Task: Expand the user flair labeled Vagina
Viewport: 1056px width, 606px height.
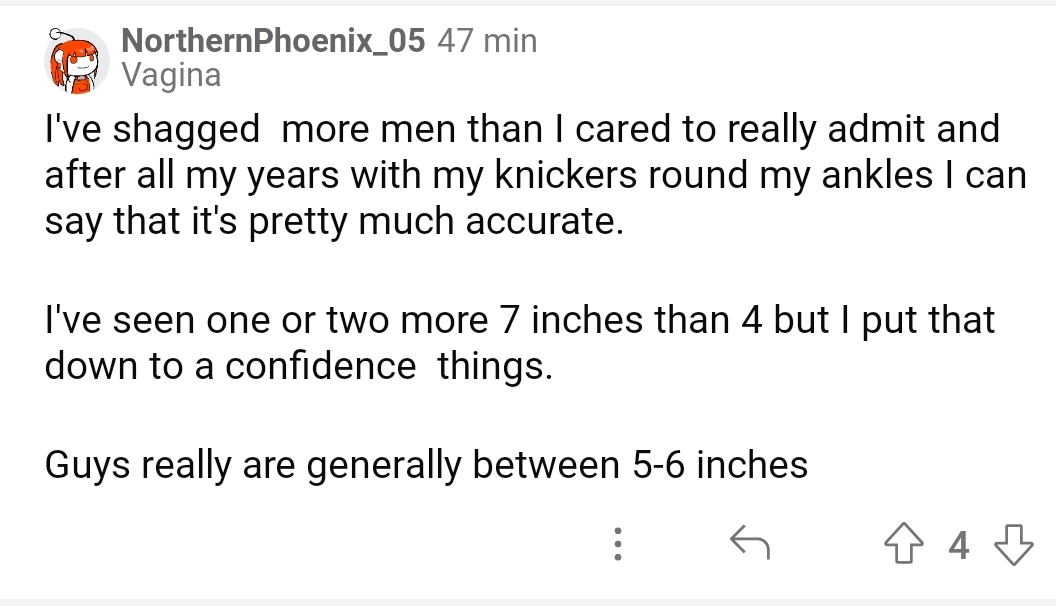Action: click(x=171, y=74)
